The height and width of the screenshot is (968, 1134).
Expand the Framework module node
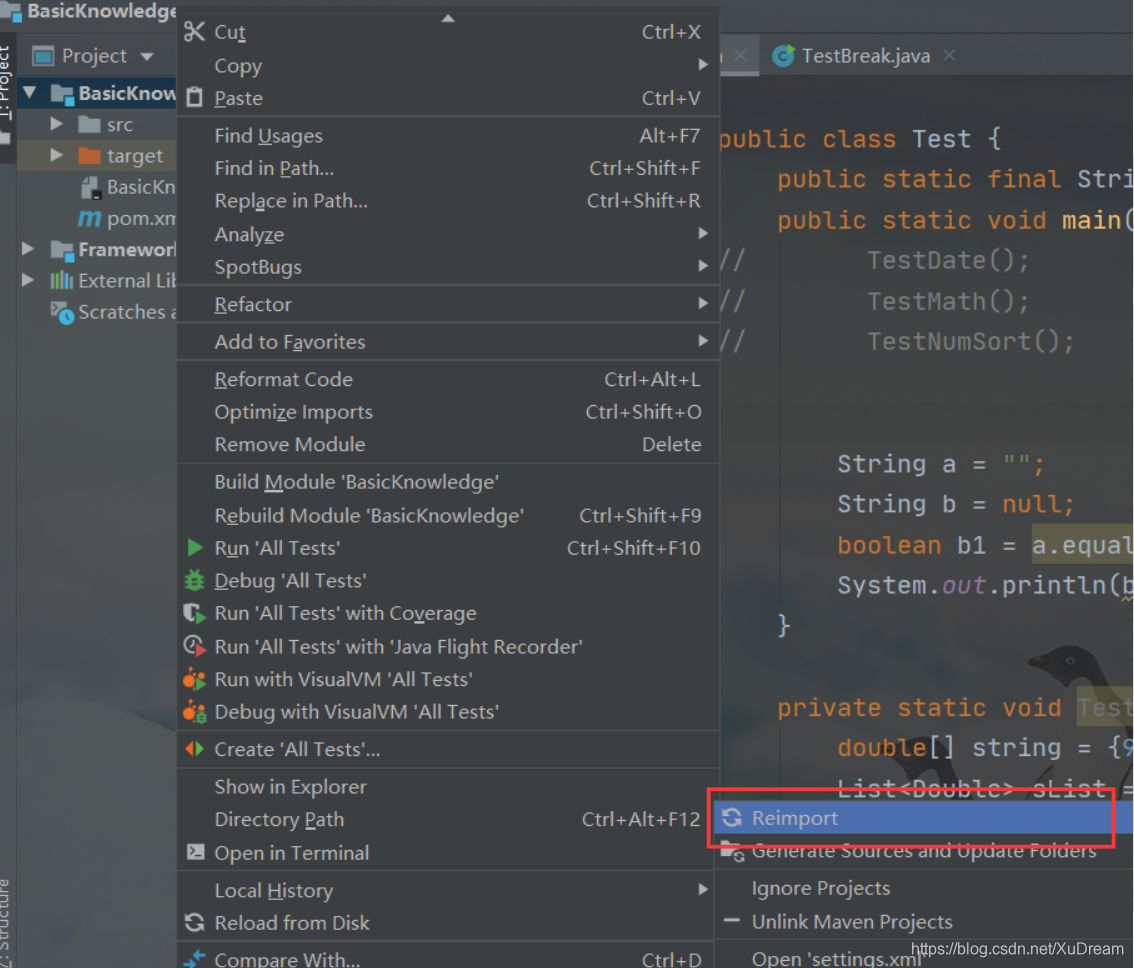pyautogui.click(x=28, y=249)
